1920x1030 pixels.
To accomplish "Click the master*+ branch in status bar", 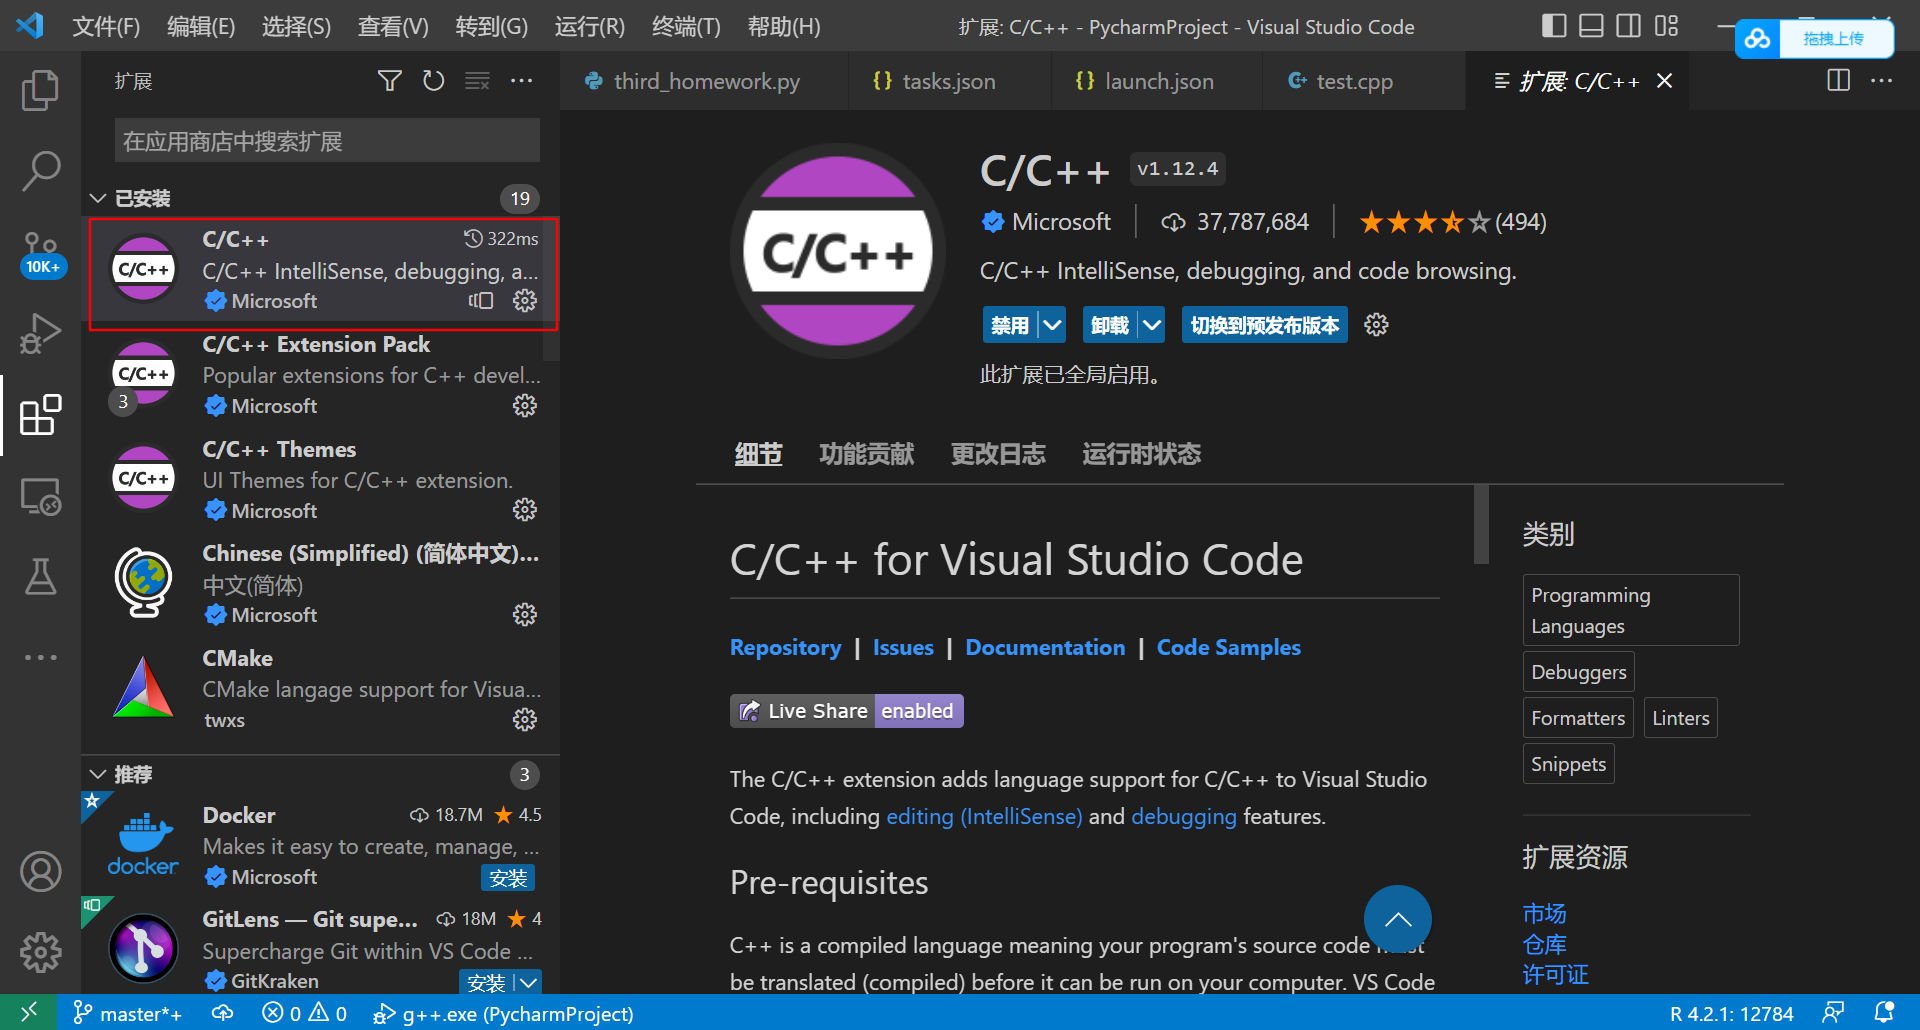I will pyautogui.click(x=128, y=1013).
